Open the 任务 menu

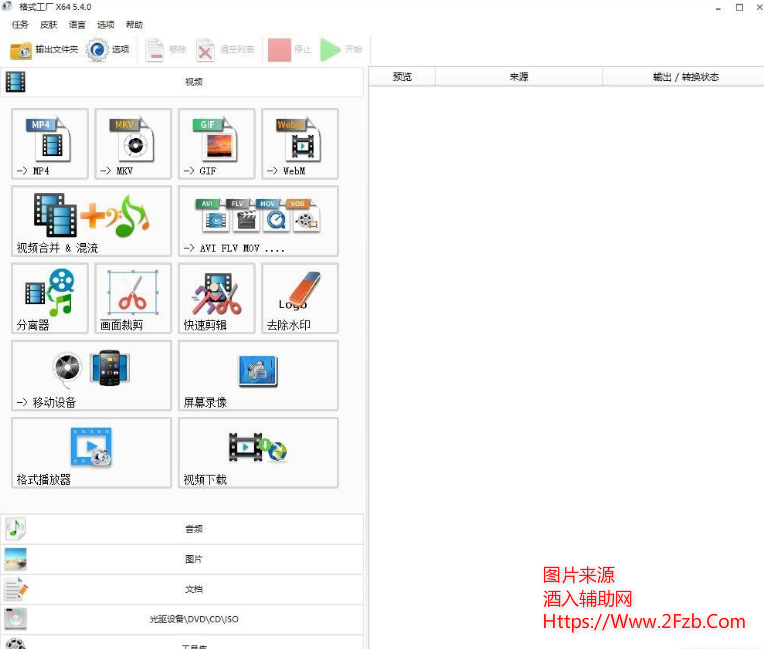20,25
